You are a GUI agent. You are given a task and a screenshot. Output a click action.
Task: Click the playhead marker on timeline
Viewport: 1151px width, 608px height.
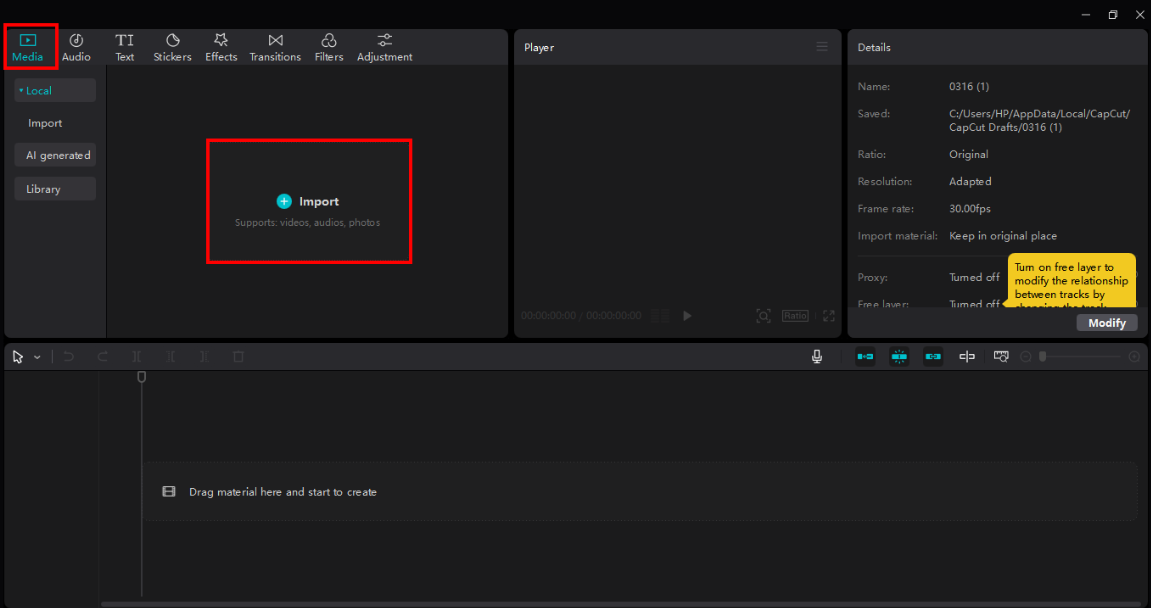pos(142,377)
